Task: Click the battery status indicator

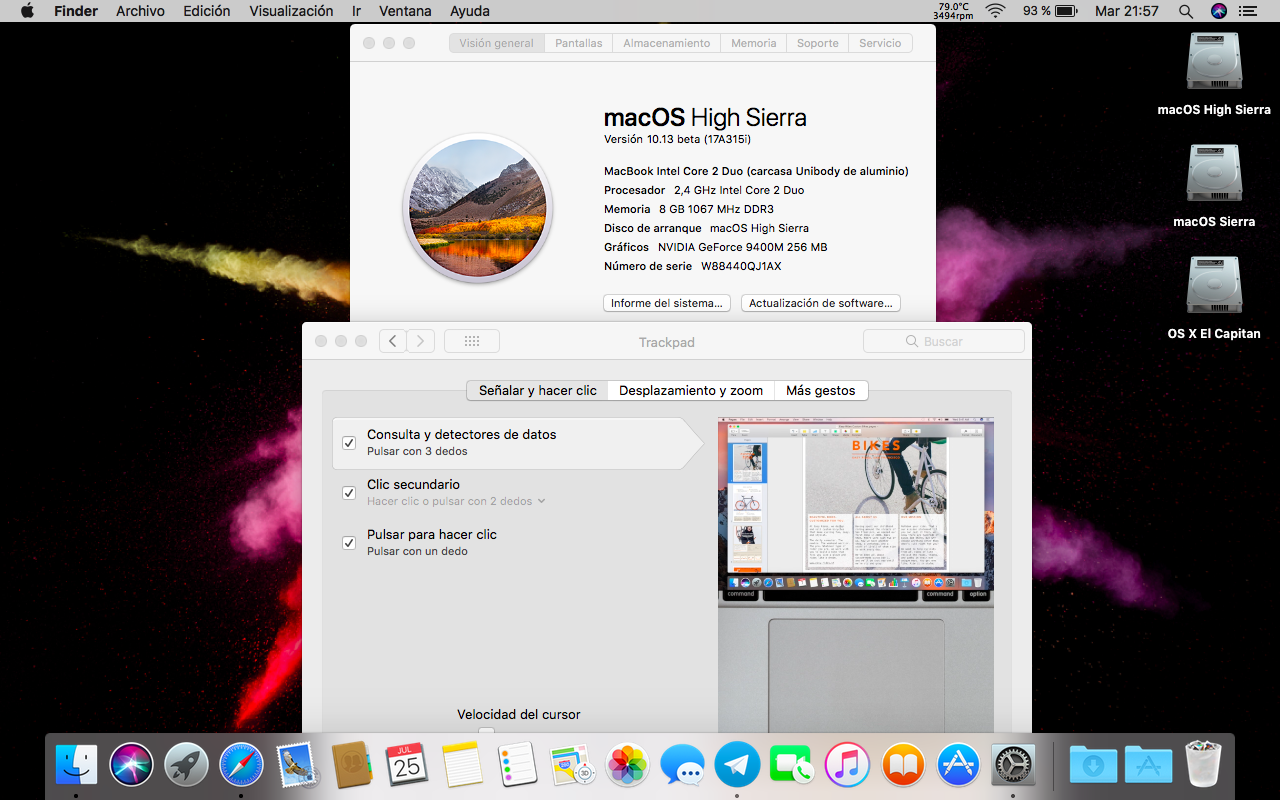Action: [x=1049, y=11]
